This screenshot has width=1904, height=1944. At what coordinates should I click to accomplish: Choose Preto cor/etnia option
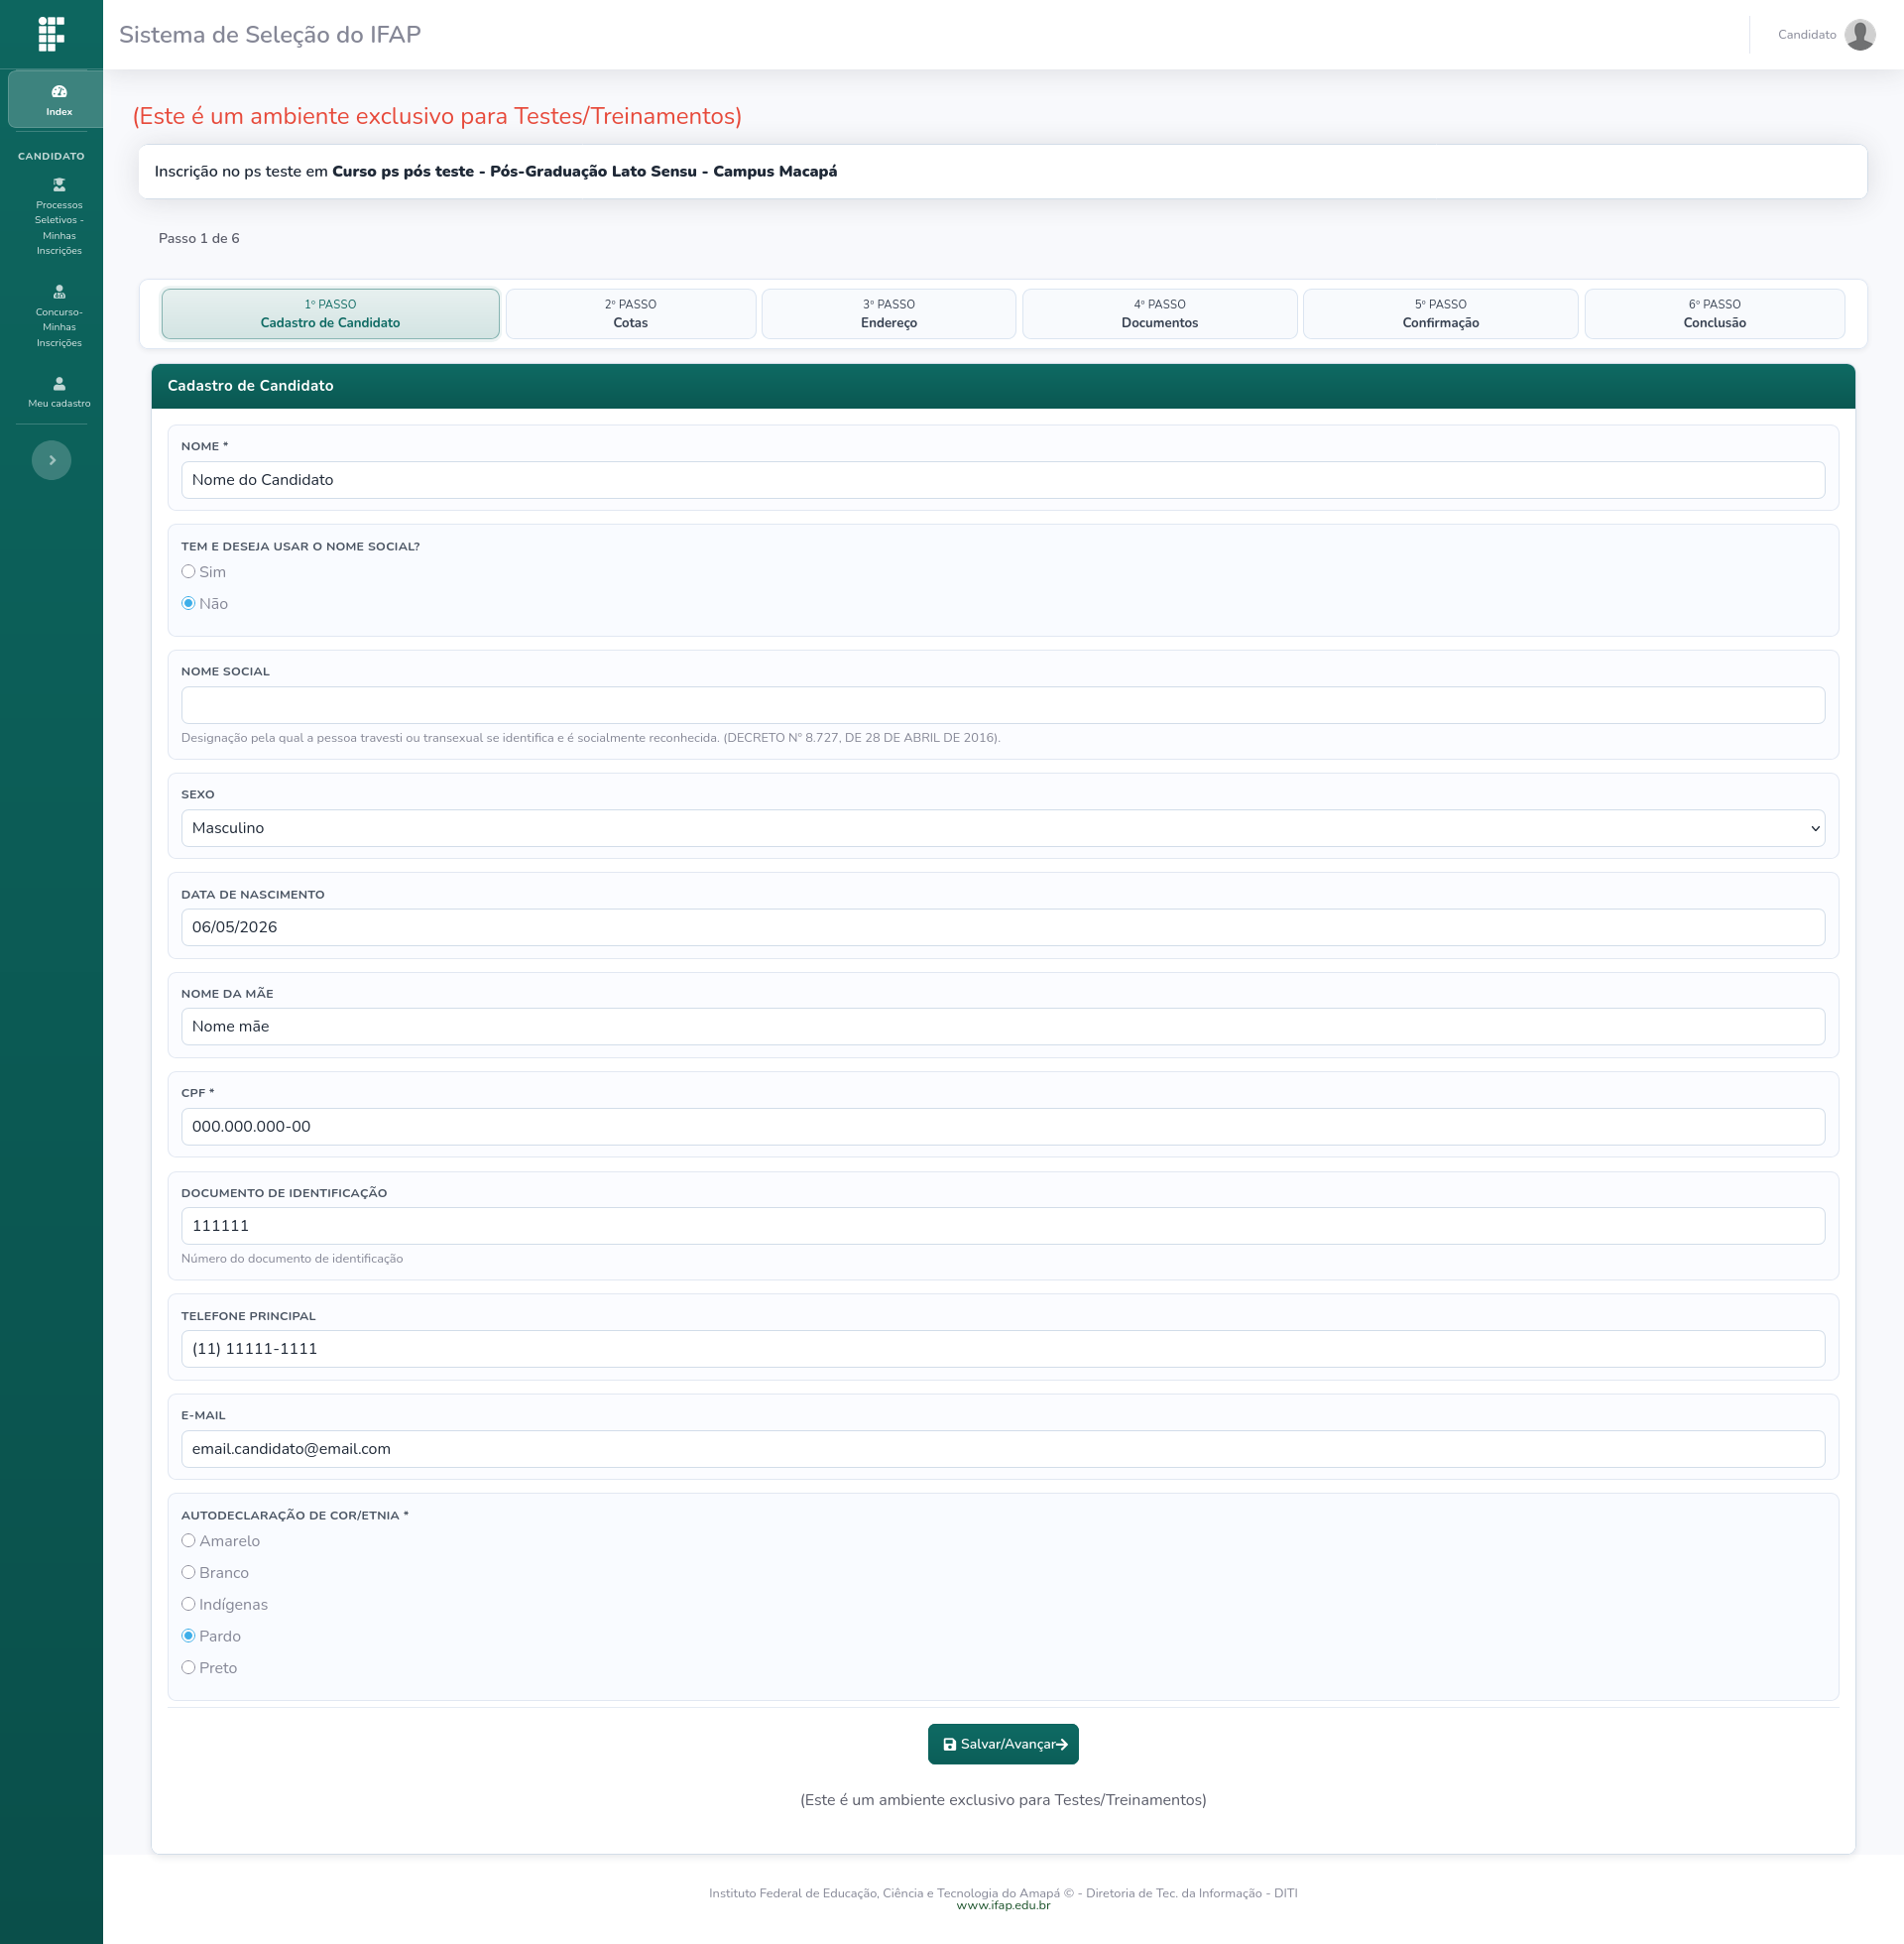click(188, 1668)
